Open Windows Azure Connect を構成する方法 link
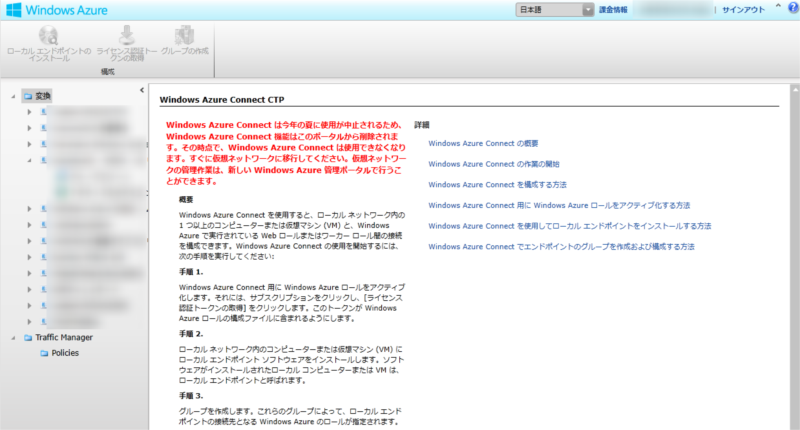 click(x=497, y=185)
